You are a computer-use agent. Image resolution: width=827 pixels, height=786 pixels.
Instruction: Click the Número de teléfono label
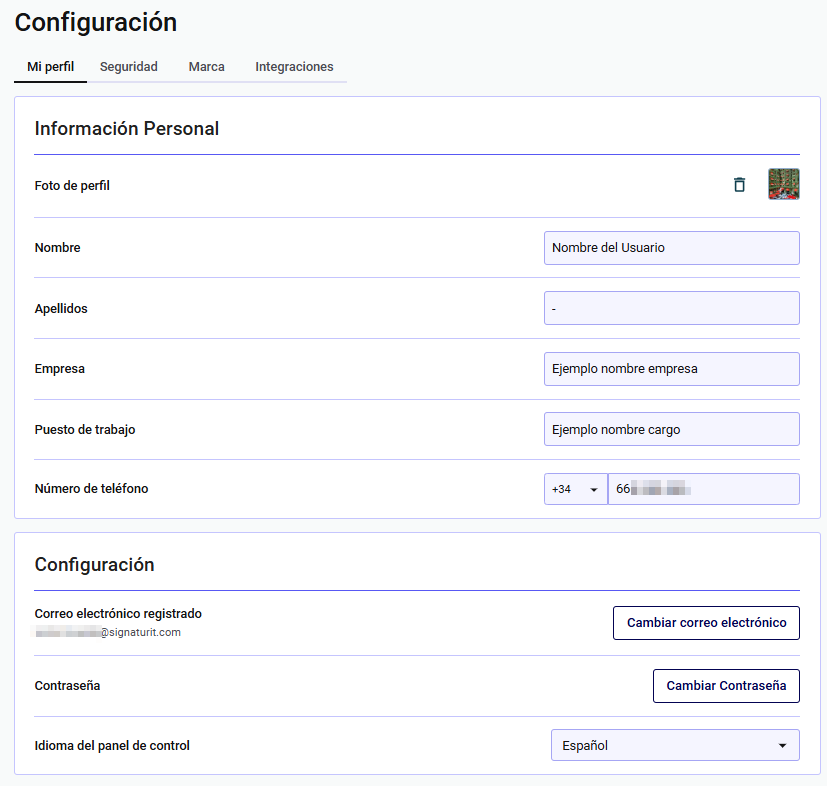(x=91, y=489)
